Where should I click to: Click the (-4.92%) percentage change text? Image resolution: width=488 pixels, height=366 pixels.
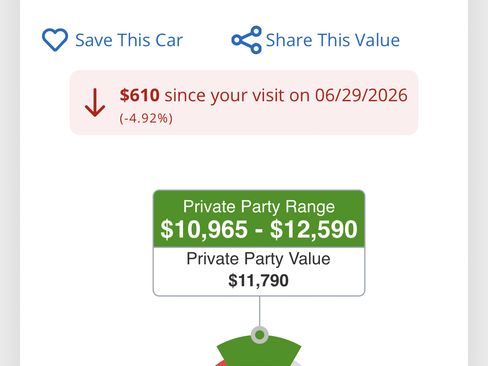146,118
